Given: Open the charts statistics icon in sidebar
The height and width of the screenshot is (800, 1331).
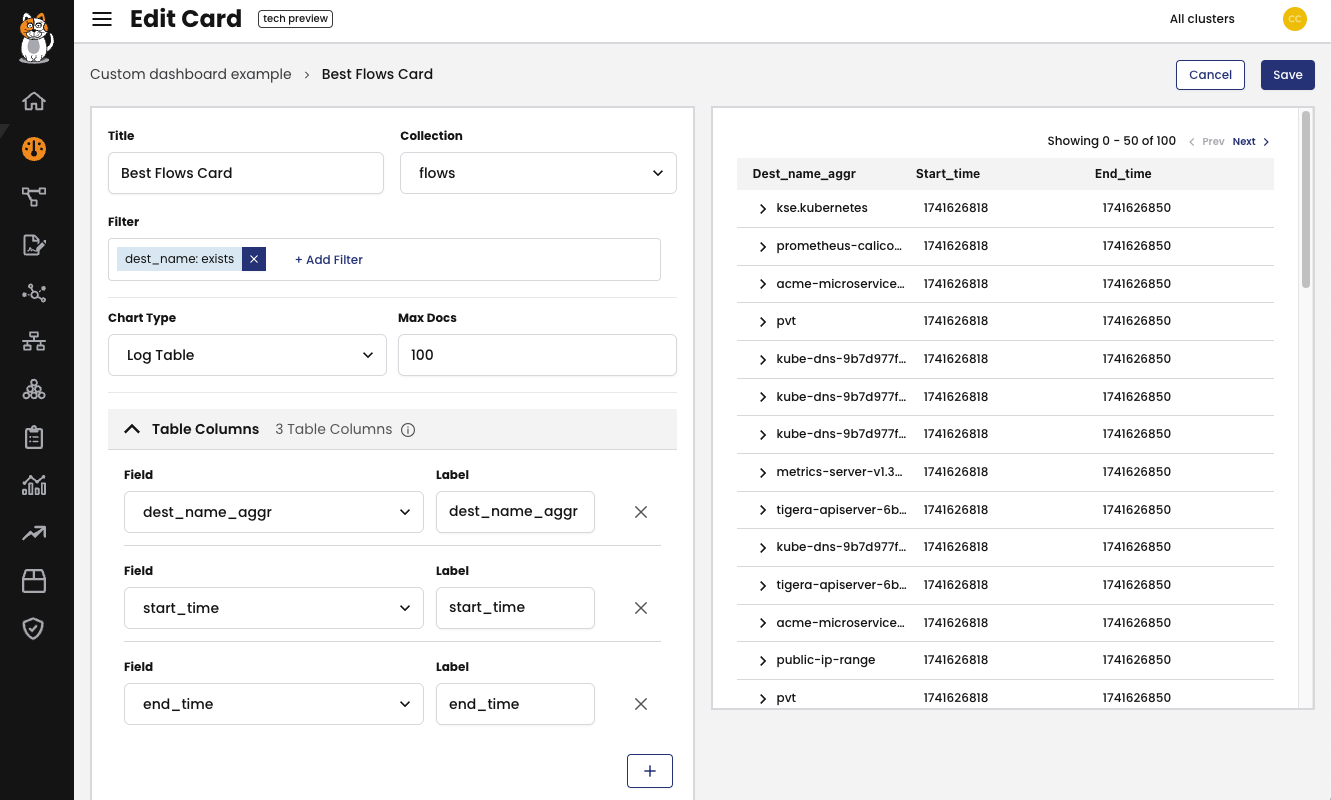Looking at the screenshot, I should [x=34, y=485].
